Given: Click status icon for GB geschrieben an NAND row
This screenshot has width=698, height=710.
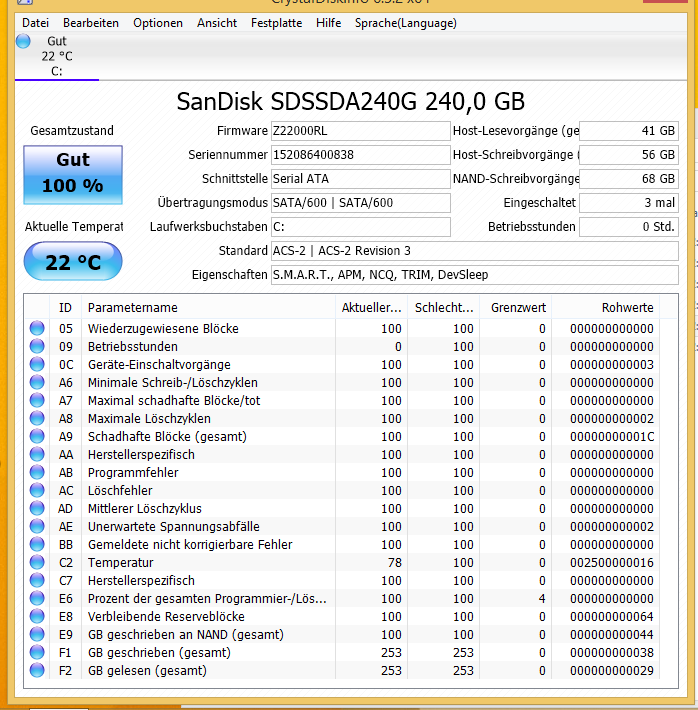Looking at the screenshot, I should [37, 634].
